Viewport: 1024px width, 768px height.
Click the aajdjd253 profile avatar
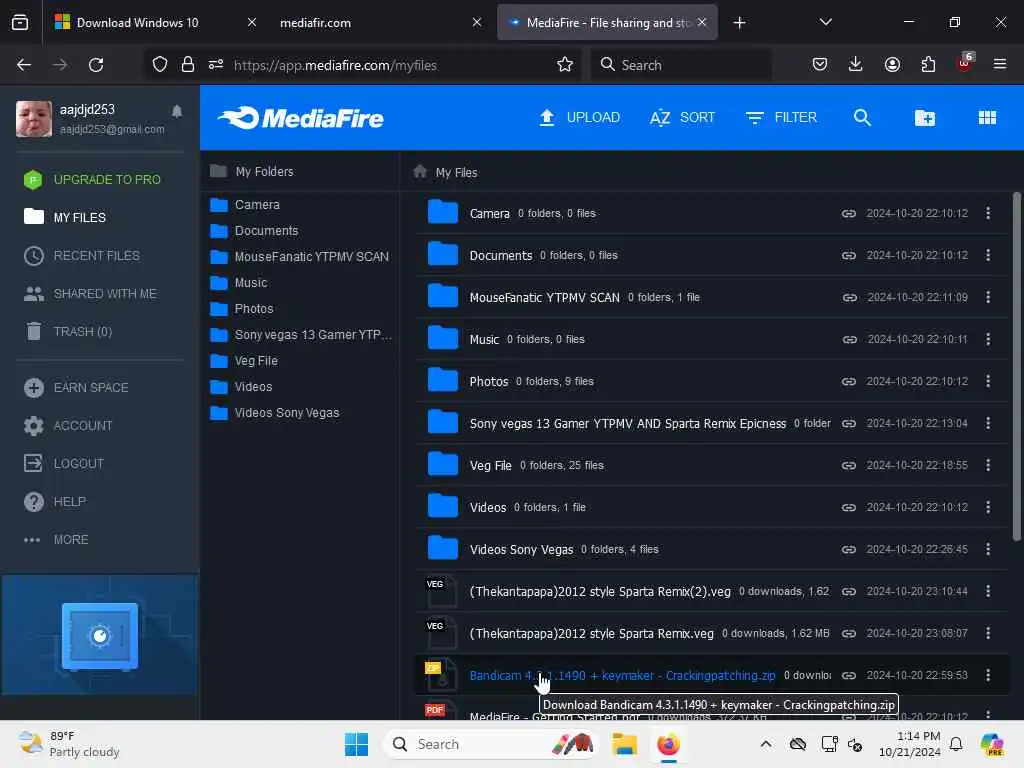pyautogui.click(x=33, y=118)
